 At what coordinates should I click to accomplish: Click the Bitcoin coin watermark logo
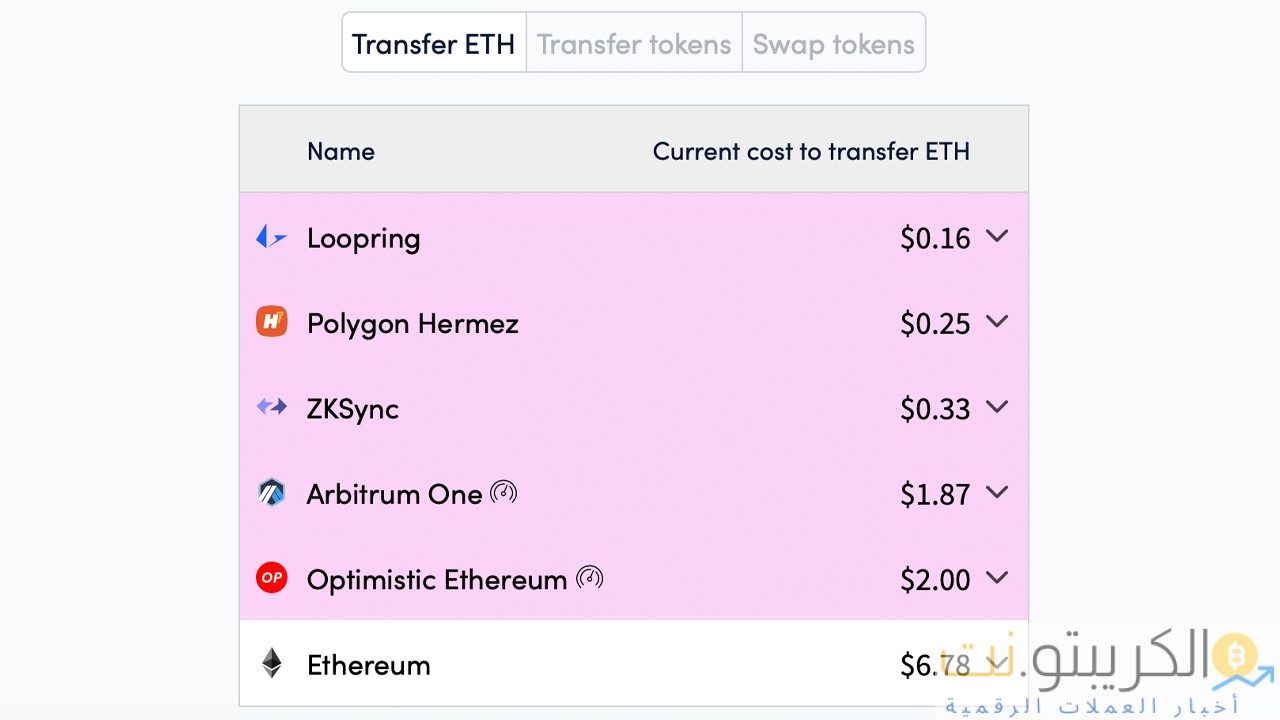pos(1233,656)
